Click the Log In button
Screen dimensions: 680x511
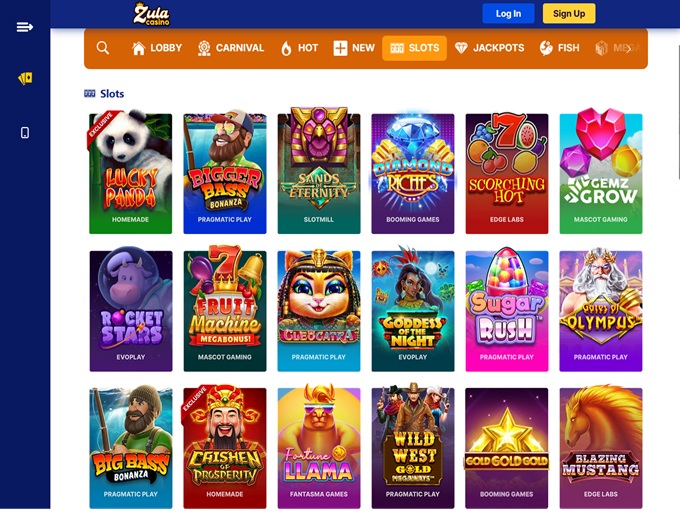click(508, 14)
